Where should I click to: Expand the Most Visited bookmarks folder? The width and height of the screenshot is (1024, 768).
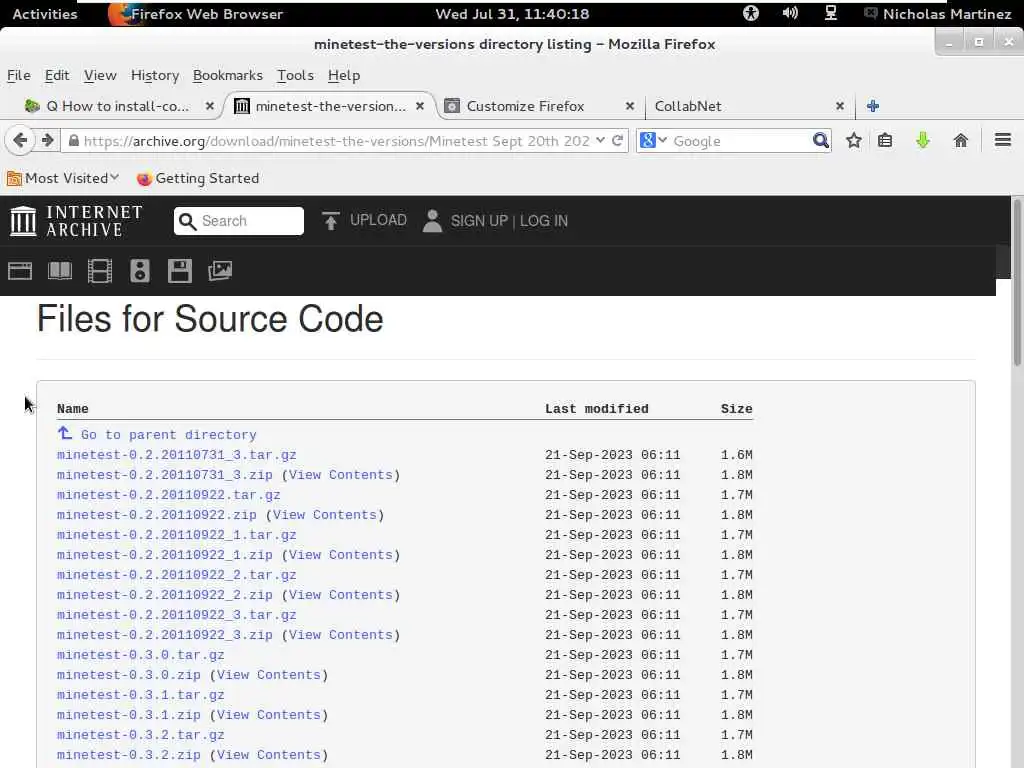click(x=63, y=178)
